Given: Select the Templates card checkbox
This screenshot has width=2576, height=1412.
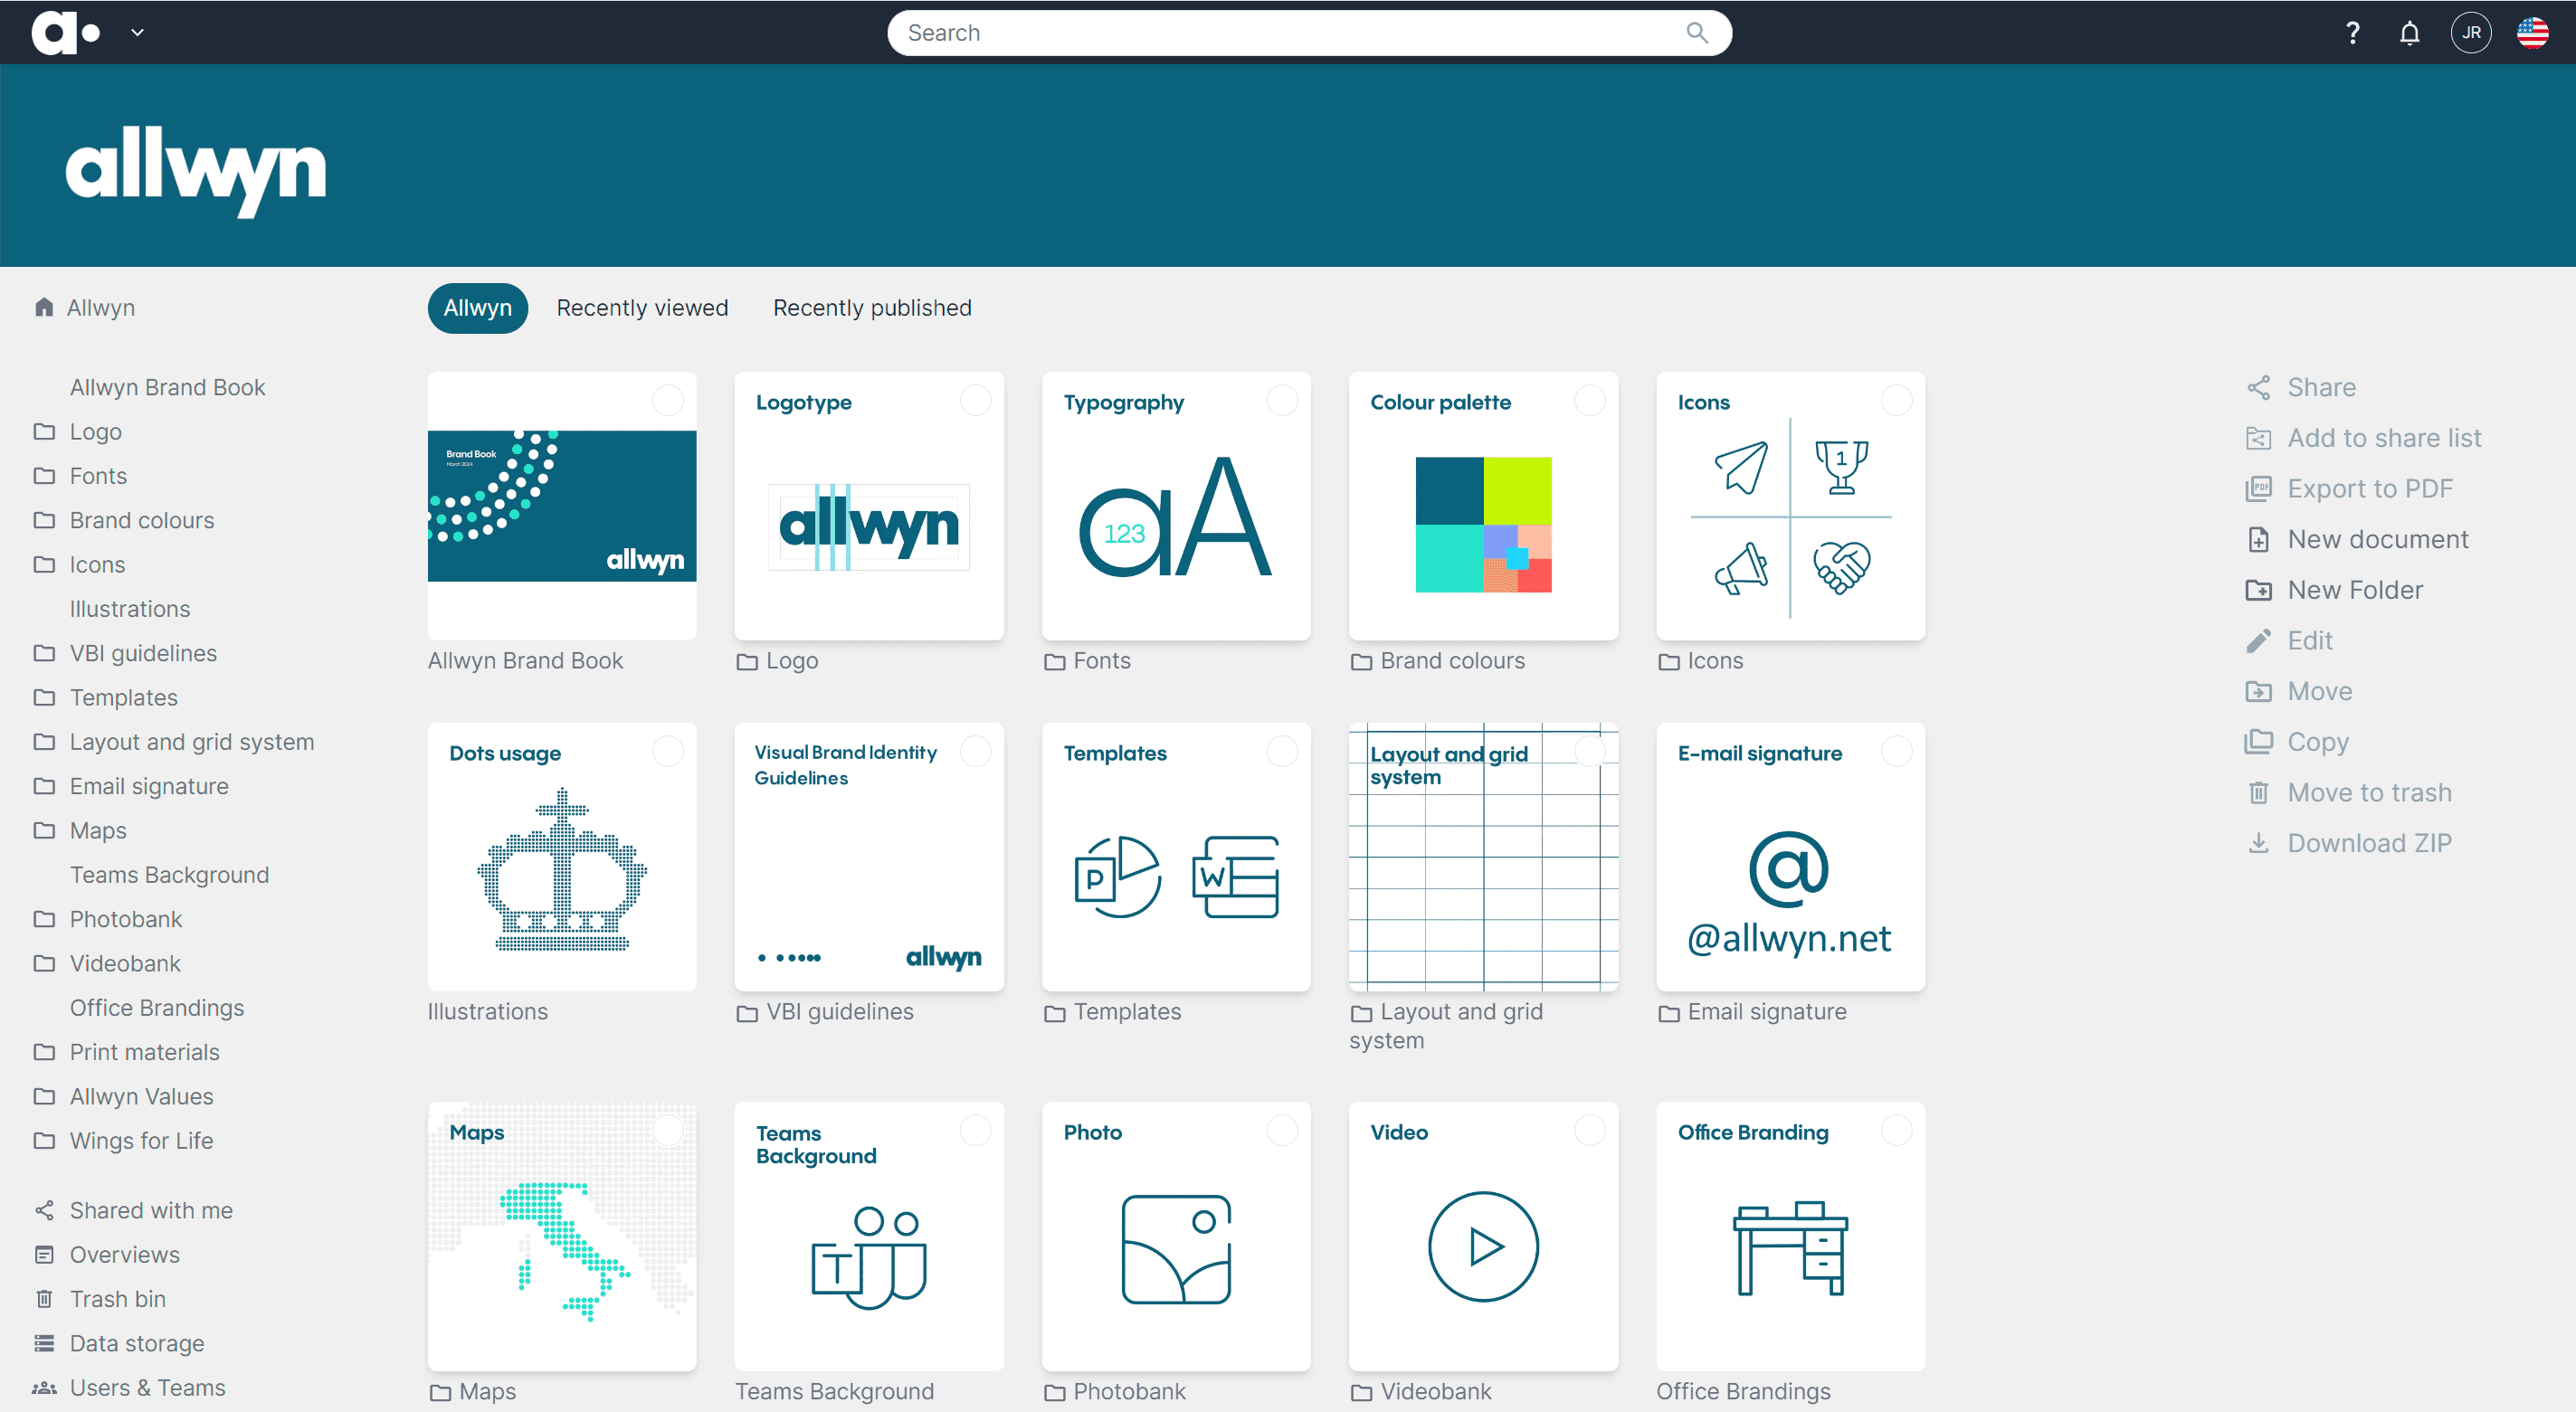Looking at the screenshot, I should pos(1282,751).
